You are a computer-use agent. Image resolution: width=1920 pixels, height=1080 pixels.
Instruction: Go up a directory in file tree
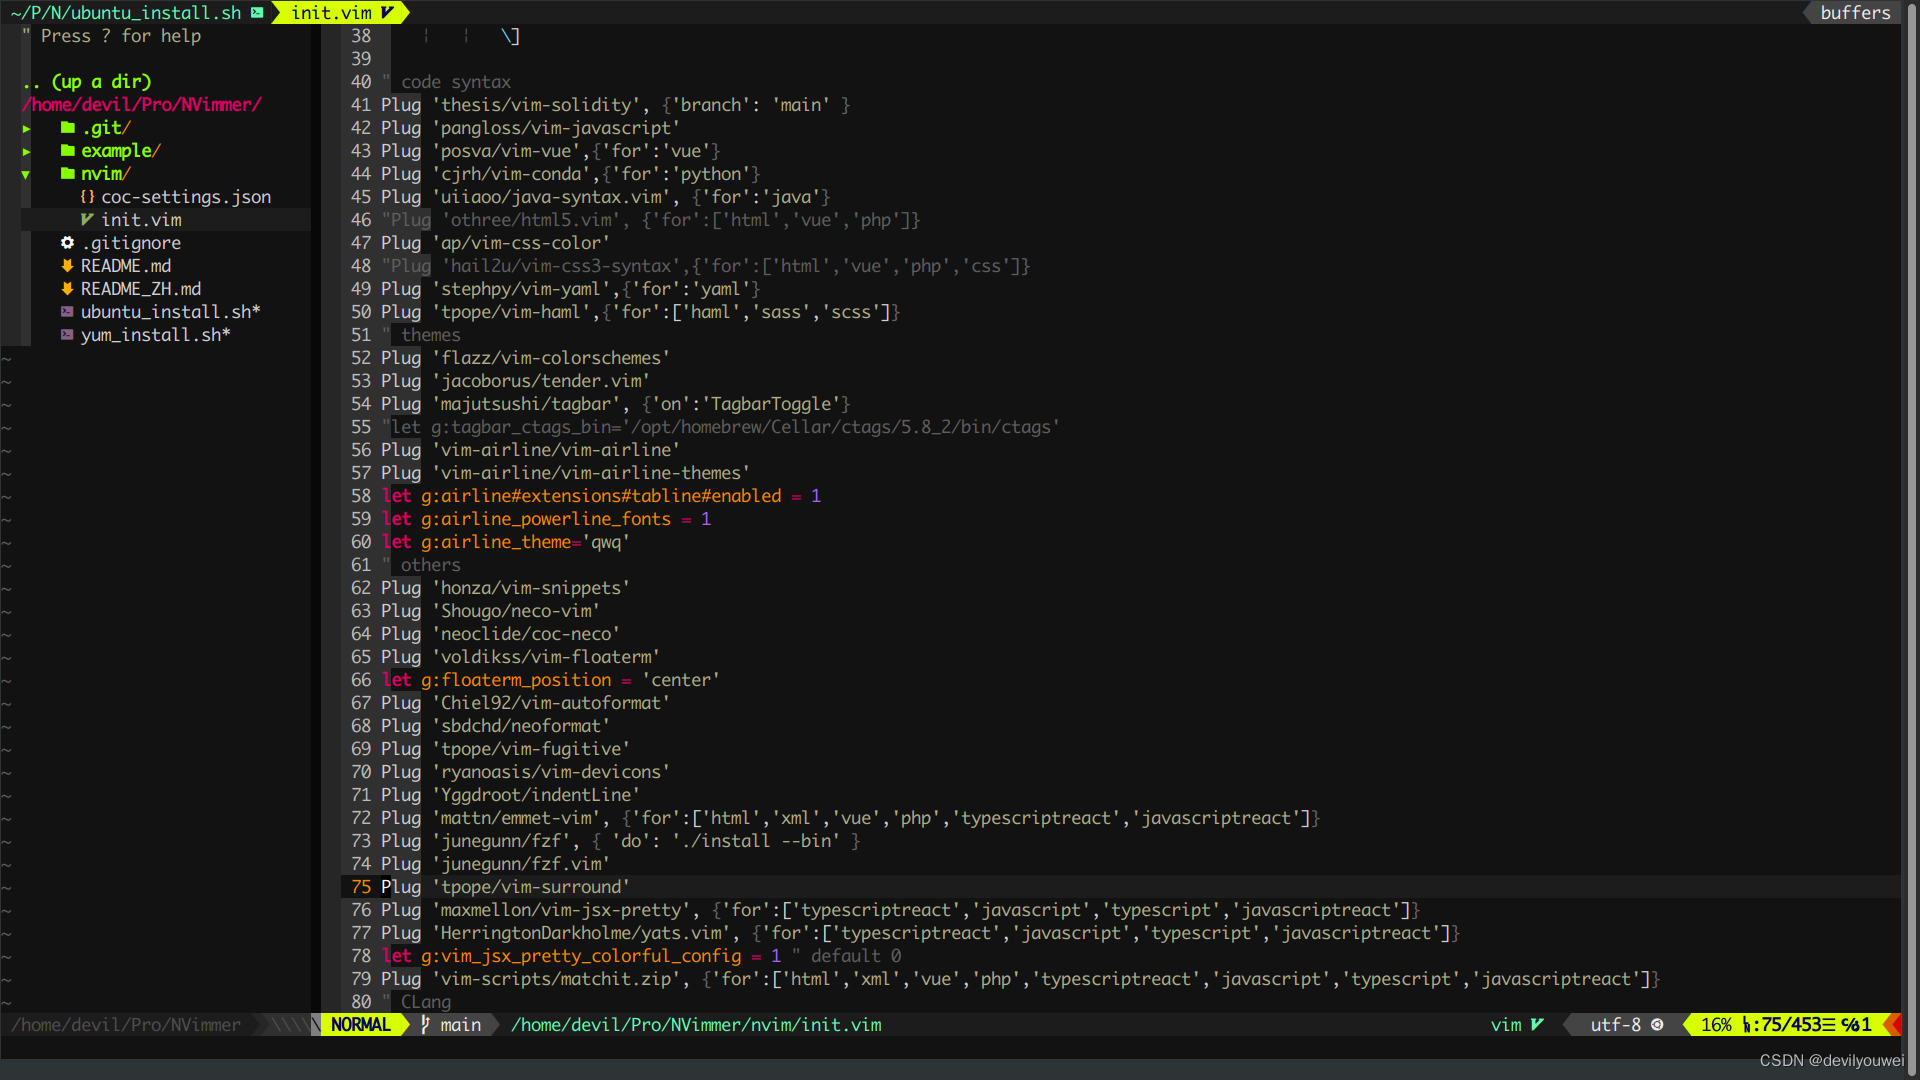86,82
